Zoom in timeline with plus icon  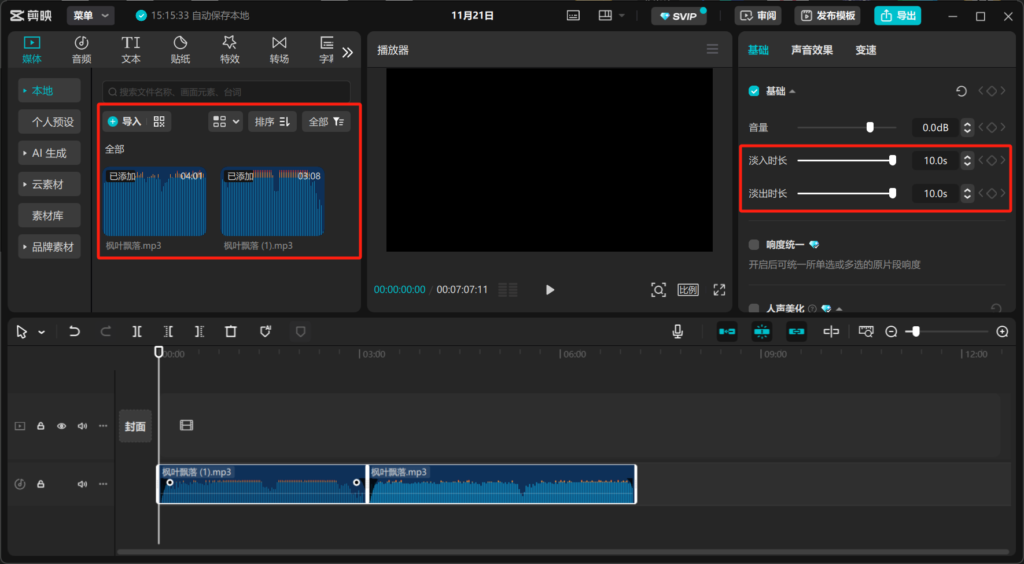[1002, 331]
